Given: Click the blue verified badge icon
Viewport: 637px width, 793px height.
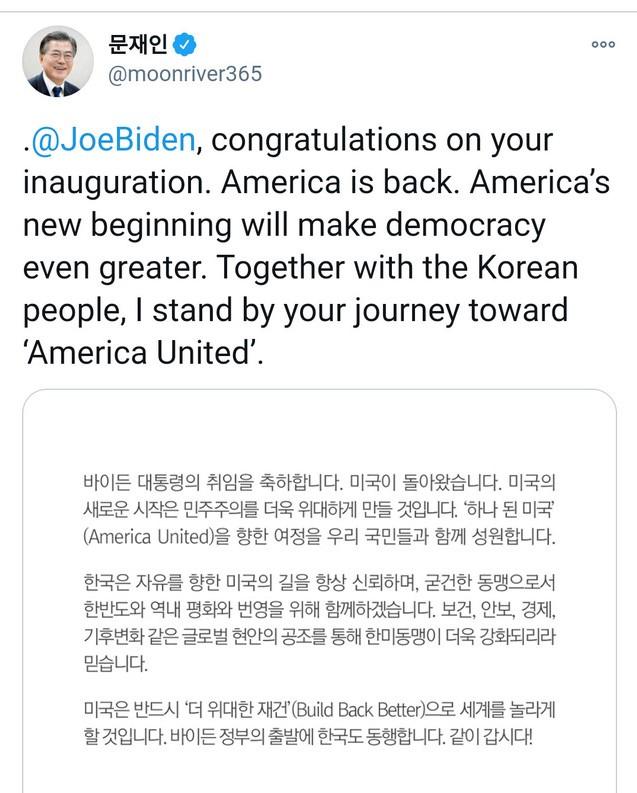Looking at the screenshot, I should 185,44.
